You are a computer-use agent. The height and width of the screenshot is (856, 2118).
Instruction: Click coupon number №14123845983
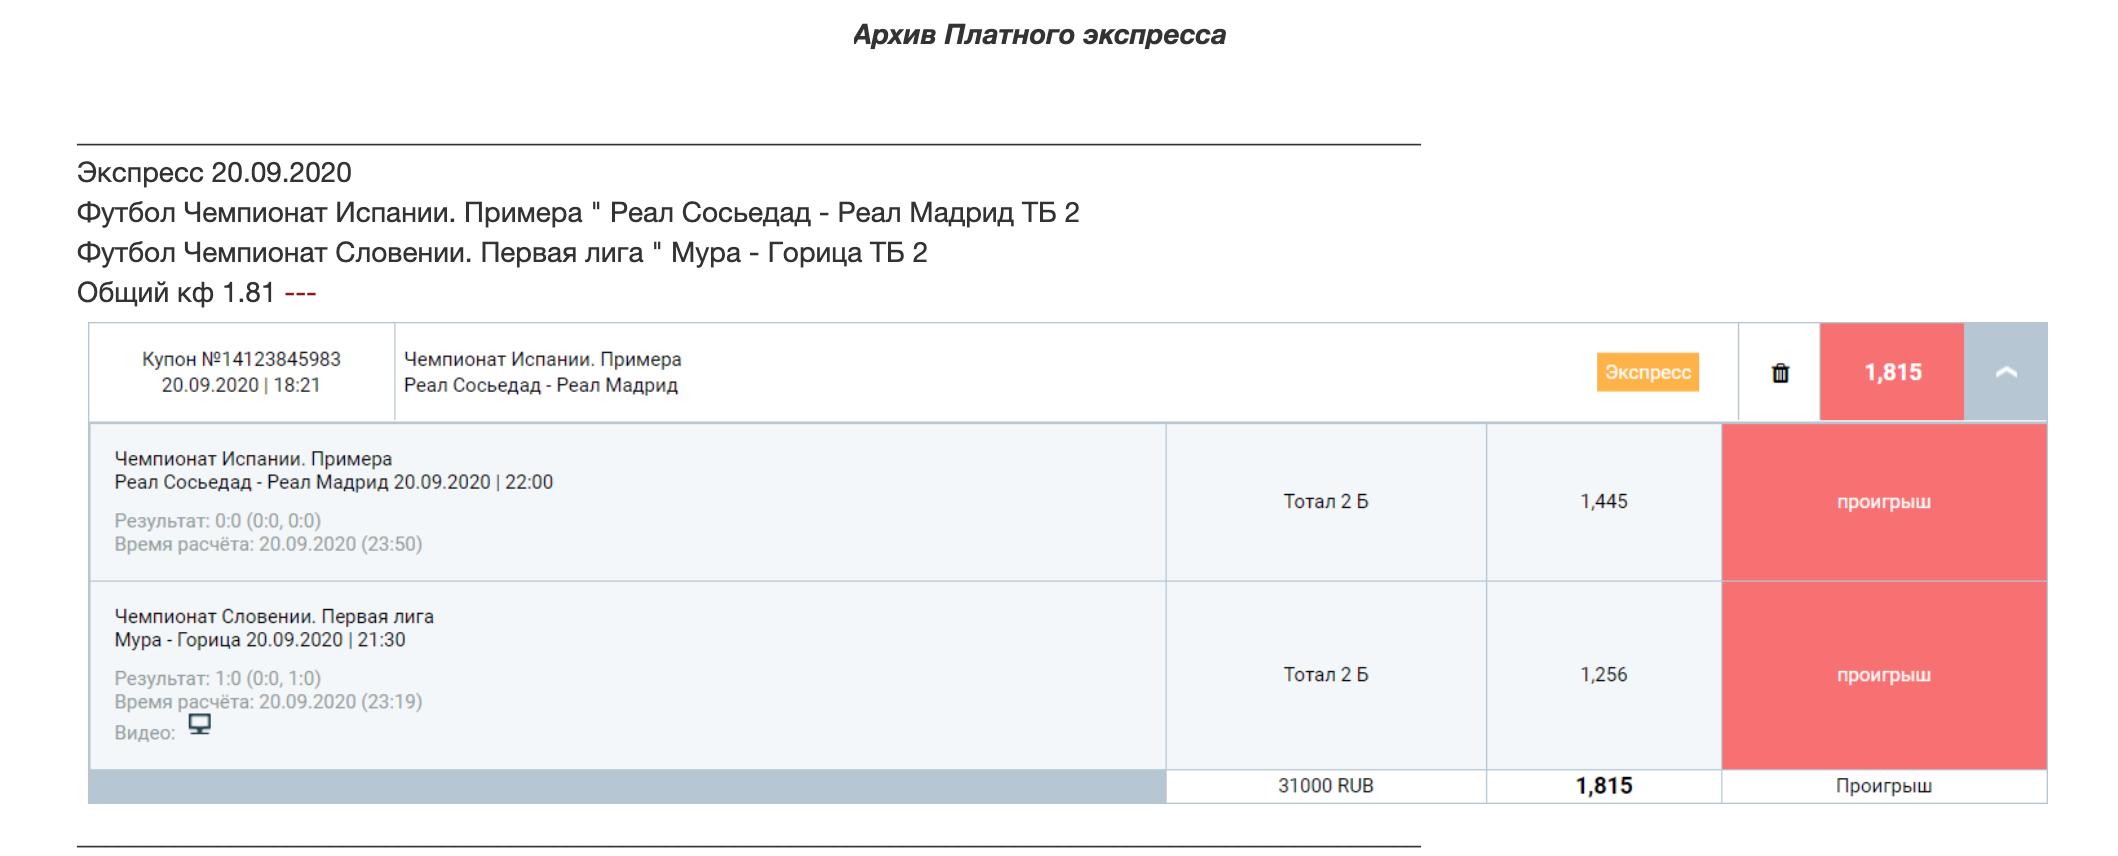pos(241,359)
